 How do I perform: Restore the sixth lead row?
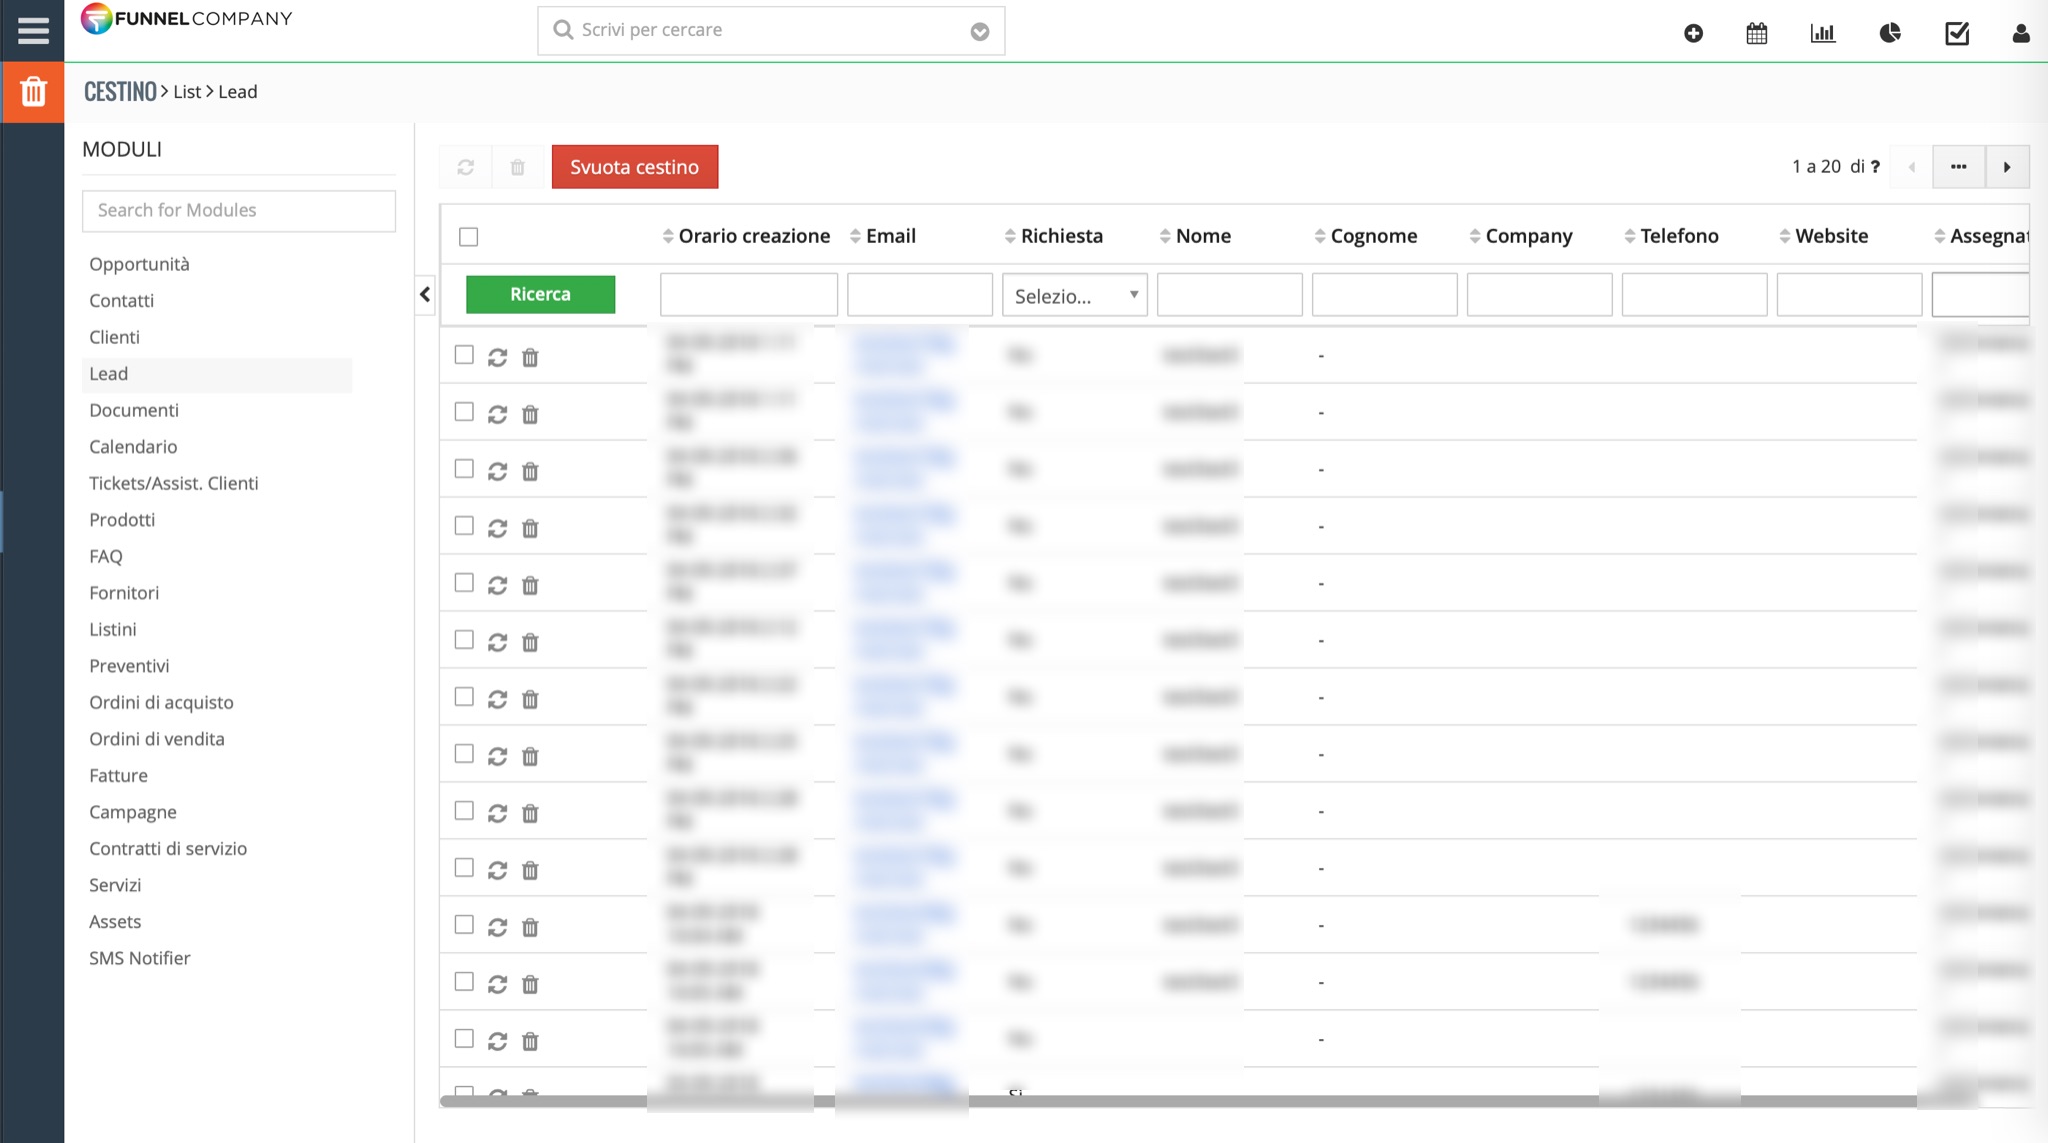[x=497, y=642]
